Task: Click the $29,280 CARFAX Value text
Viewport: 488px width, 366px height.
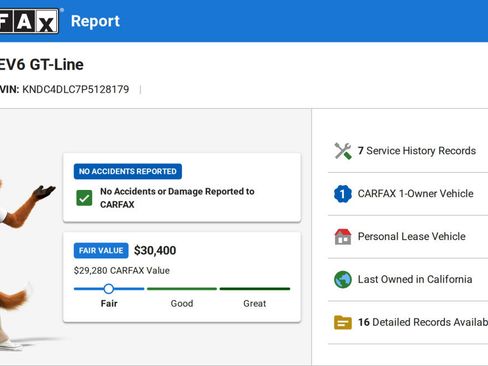Action: (122, 270)
